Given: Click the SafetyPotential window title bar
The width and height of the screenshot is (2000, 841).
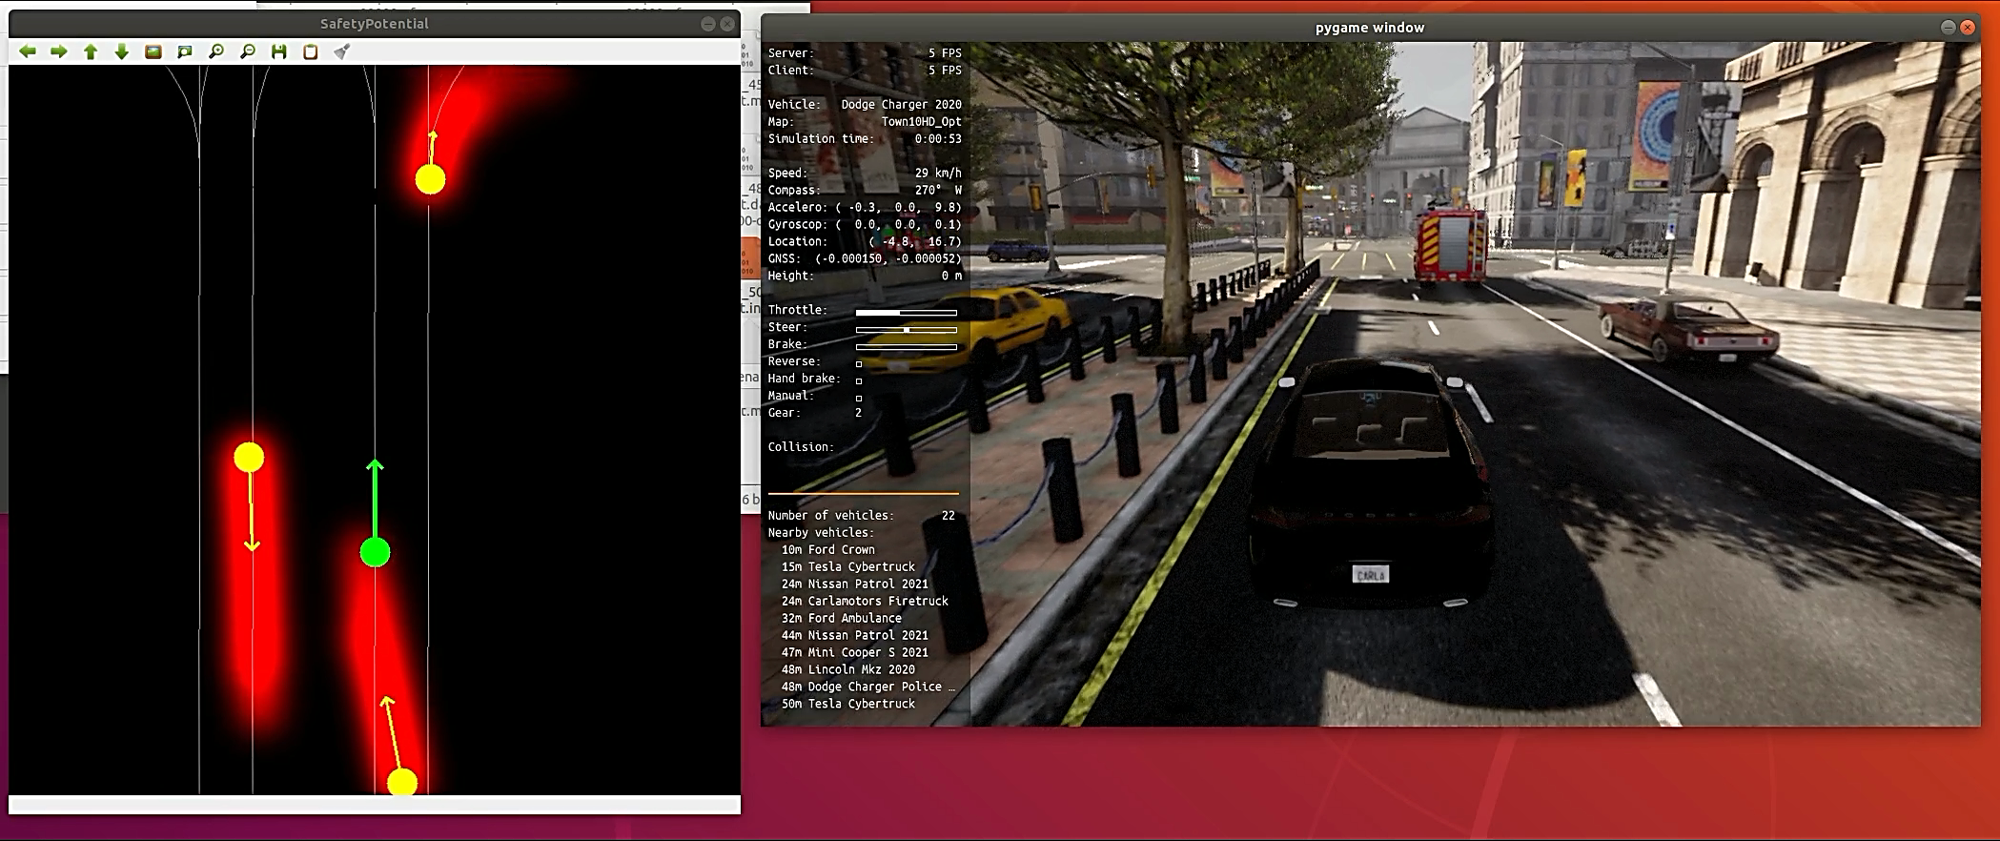Looking at the screenshot, I should pyautogui.click(x=374, y=24).
